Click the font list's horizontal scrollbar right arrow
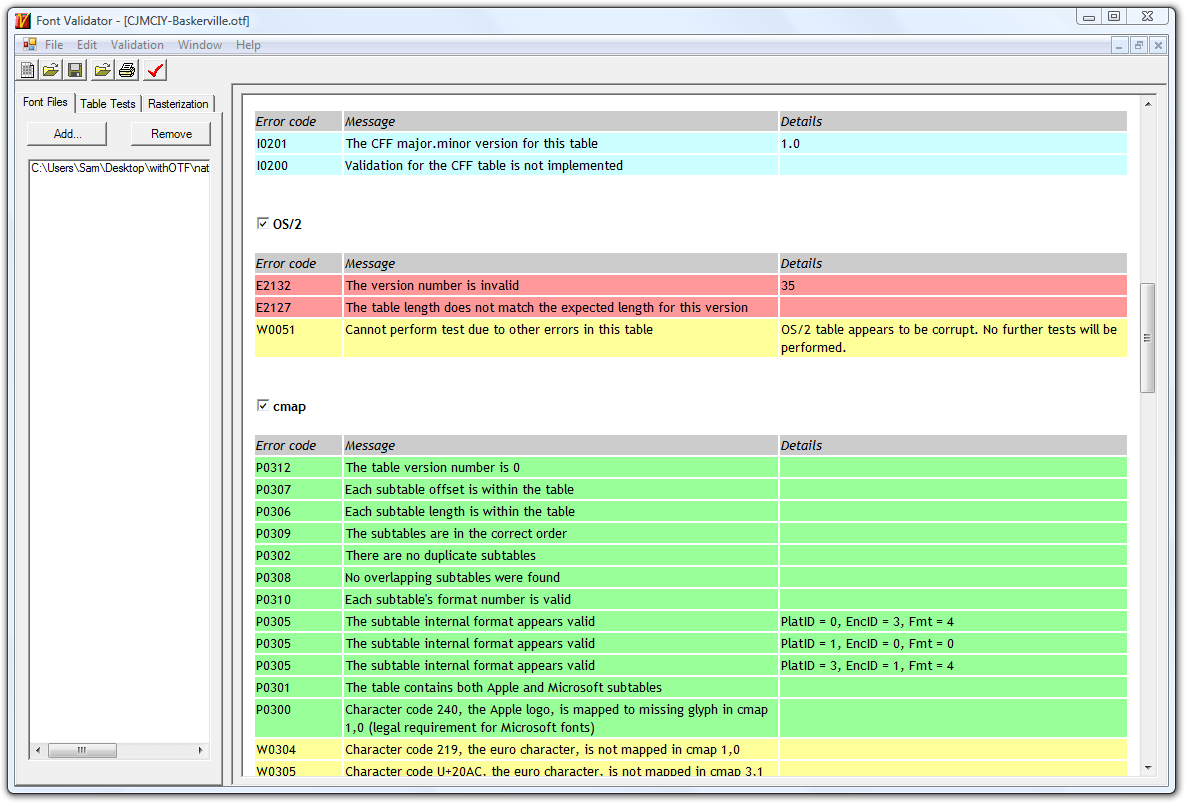Image resolution: width=1185 pixels, height=803 pixels. 201,750
